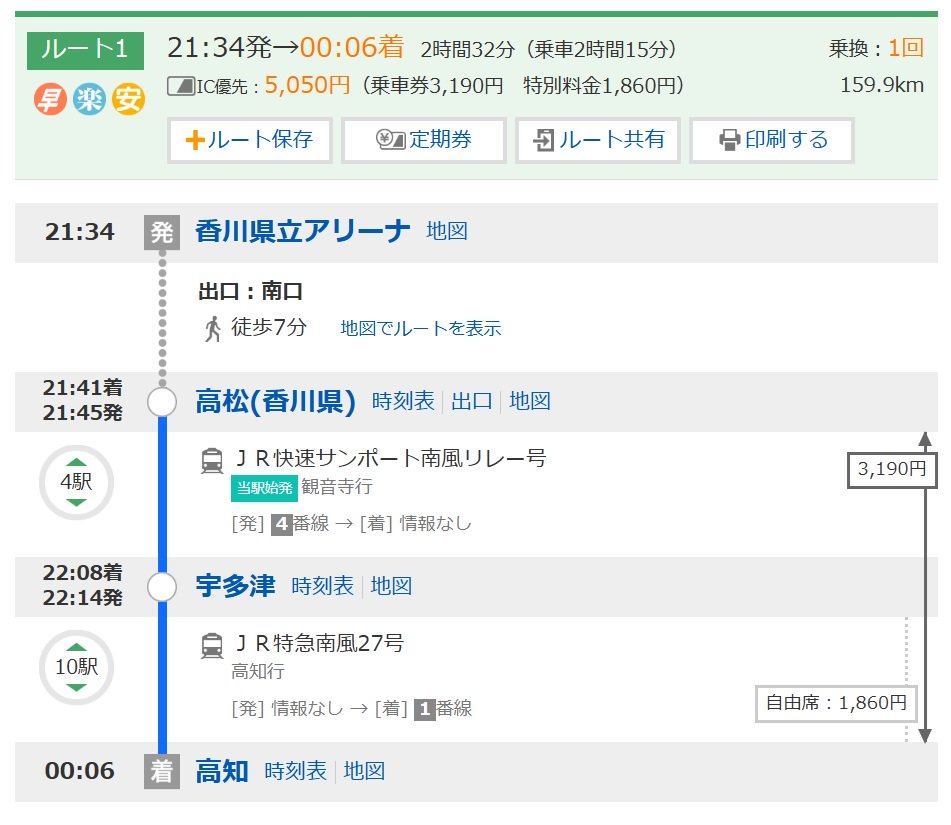Click the 当駅始発 green tag
951x825 pixels.
click(x=264, y=488)
